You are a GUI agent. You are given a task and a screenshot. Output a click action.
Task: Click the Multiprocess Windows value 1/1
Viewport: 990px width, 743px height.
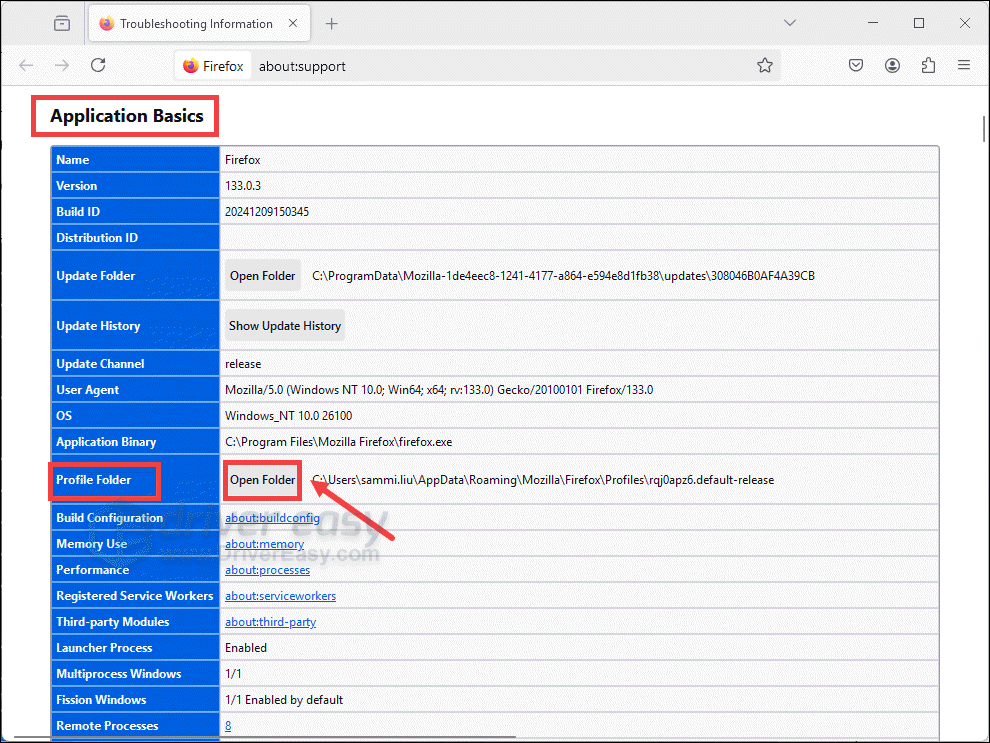pyautogui.click(x=233, y=674)
